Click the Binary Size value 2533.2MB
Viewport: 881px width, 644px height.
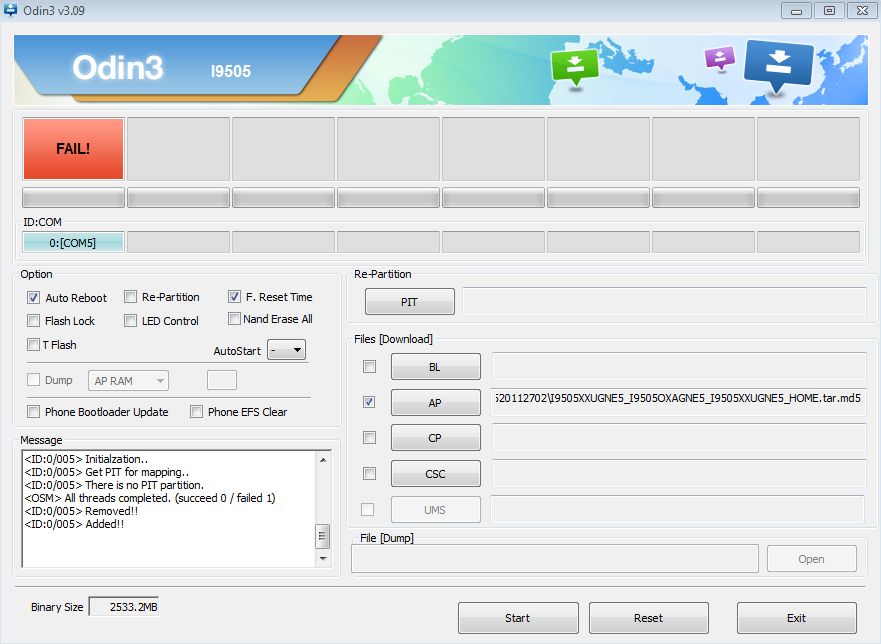(x=124, y=606)
